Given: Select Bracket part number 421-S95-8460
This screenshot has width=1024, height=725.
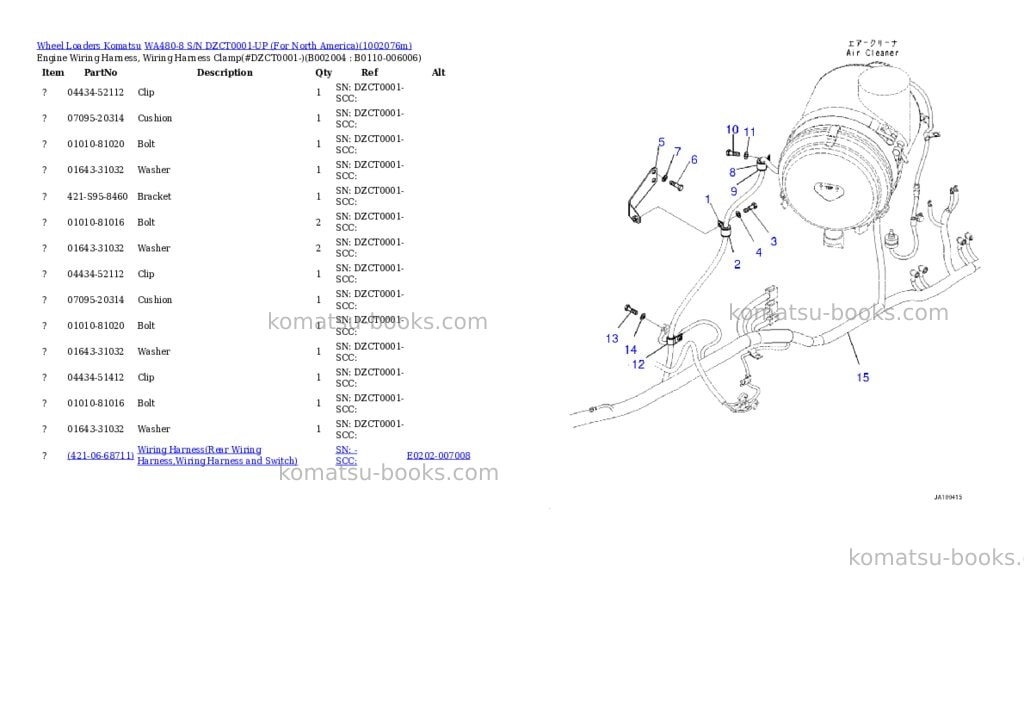Looking at the screenshot, I should (97, 197).
